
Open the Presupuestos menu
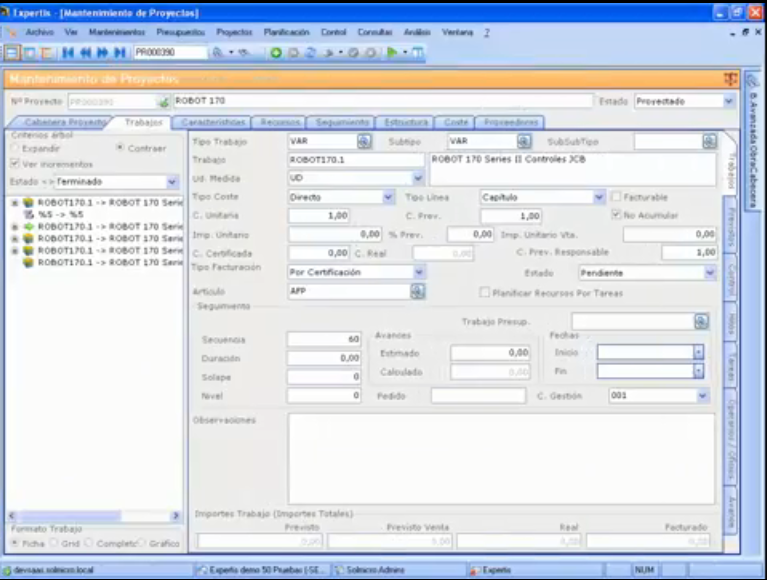click(x=180, y=32)
